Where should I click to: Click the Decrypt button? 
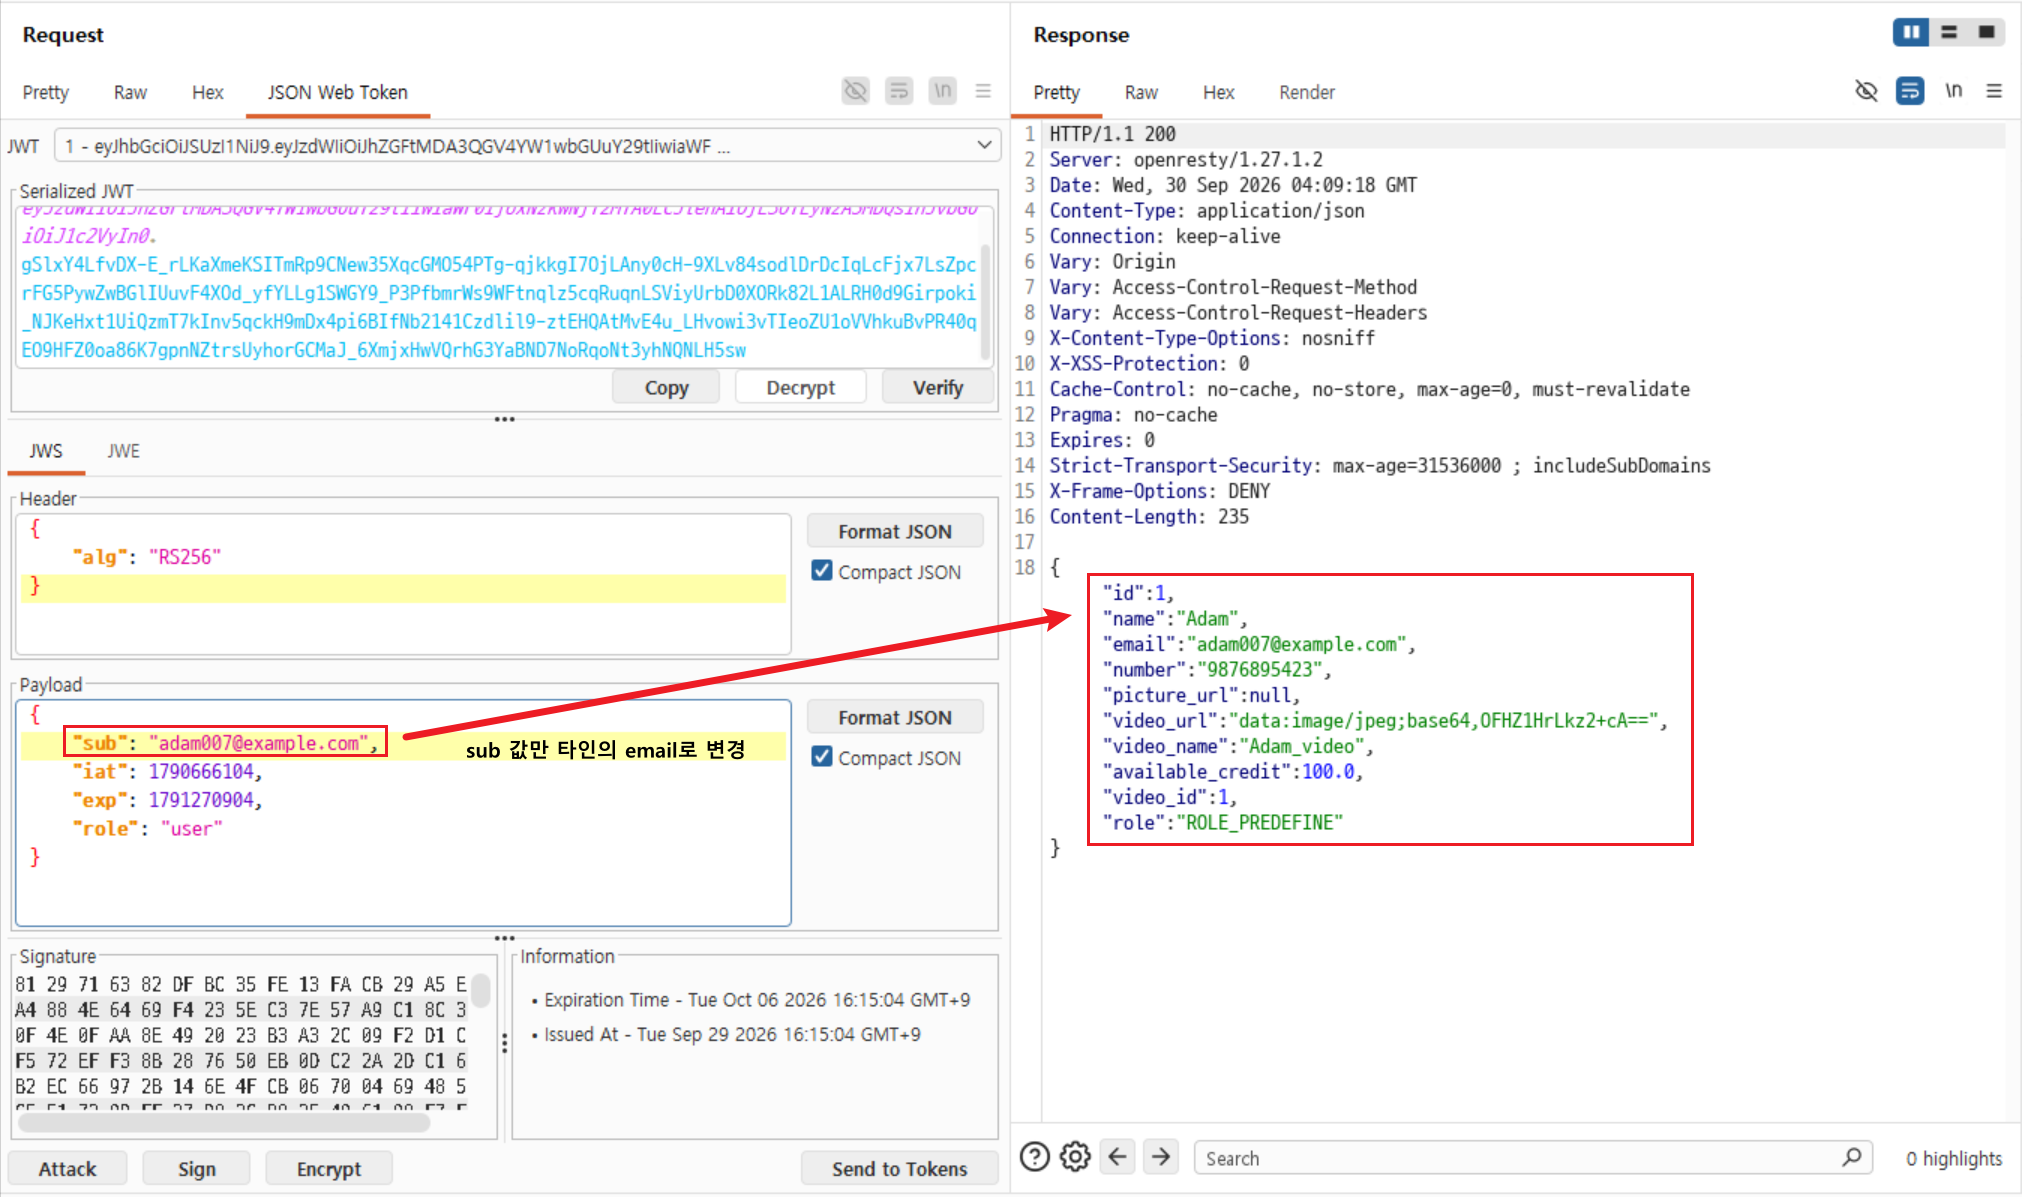801,387
